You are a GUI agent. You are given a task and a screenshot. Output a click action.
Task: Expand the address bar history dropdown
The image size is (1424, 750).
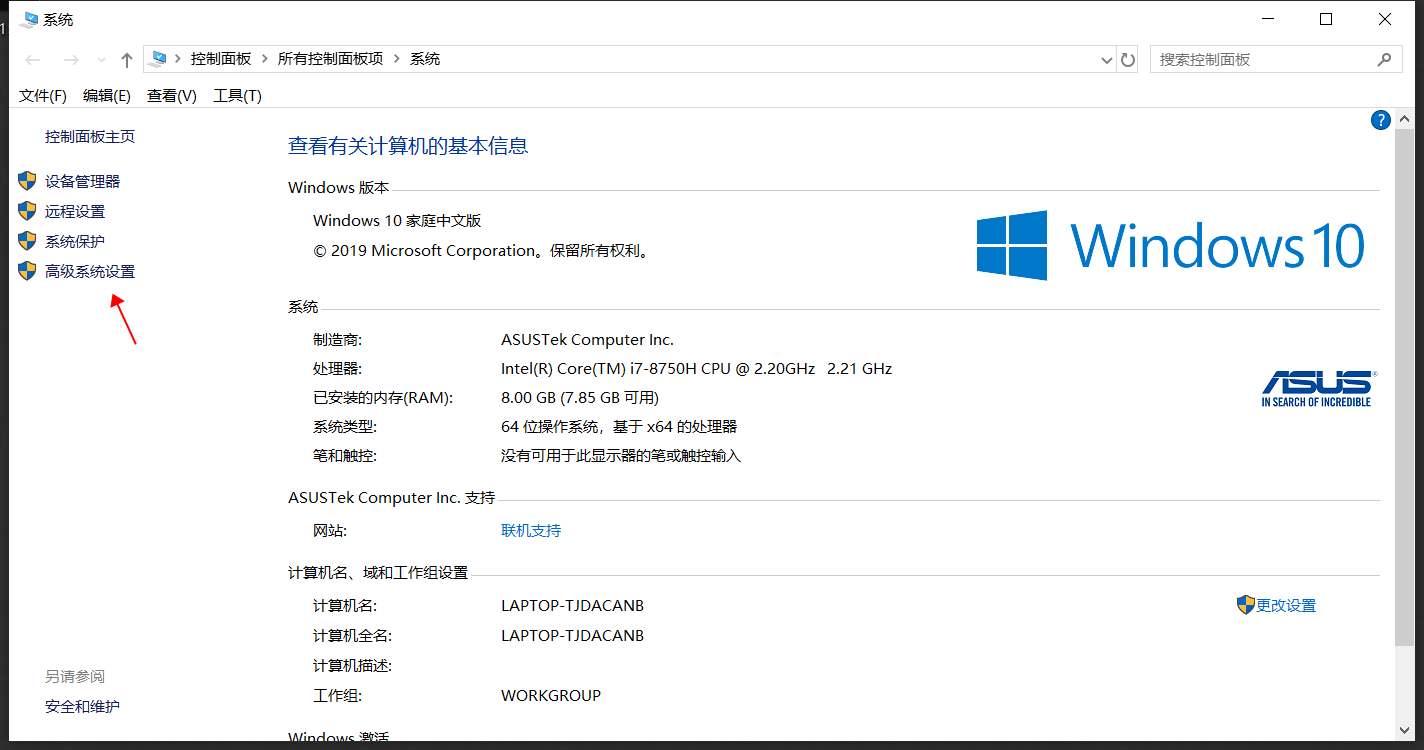click(1106, 60)
